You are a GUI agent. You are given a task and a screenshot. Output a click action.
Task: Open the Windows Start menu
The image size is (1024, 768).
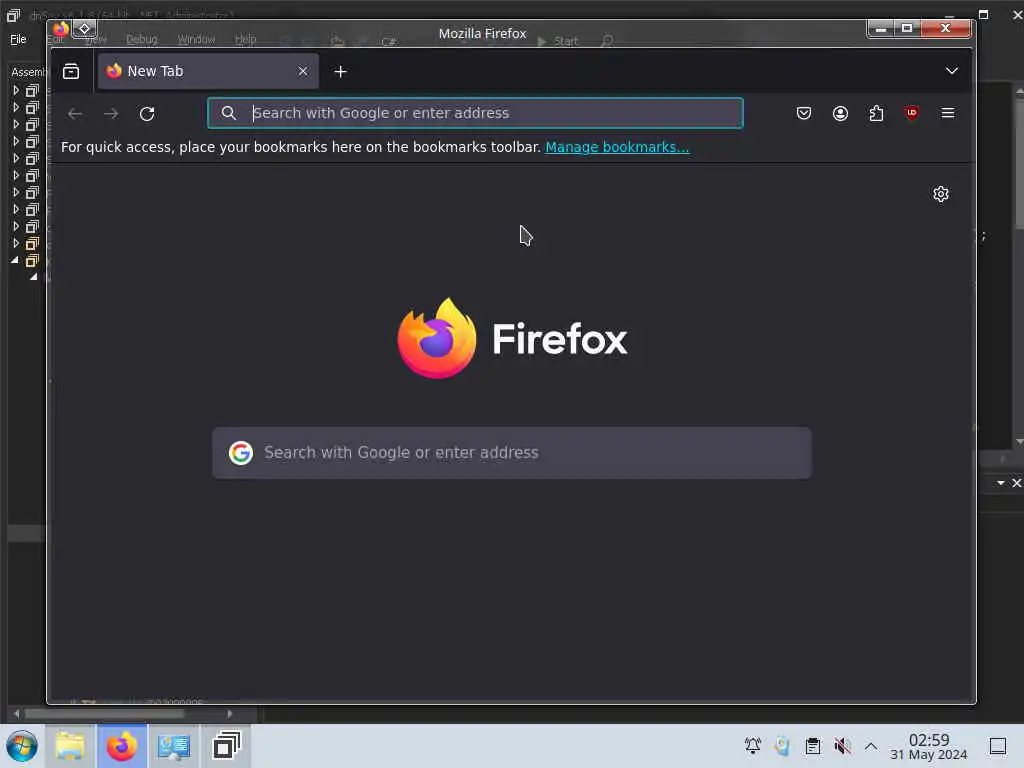(x=22, y=746)
